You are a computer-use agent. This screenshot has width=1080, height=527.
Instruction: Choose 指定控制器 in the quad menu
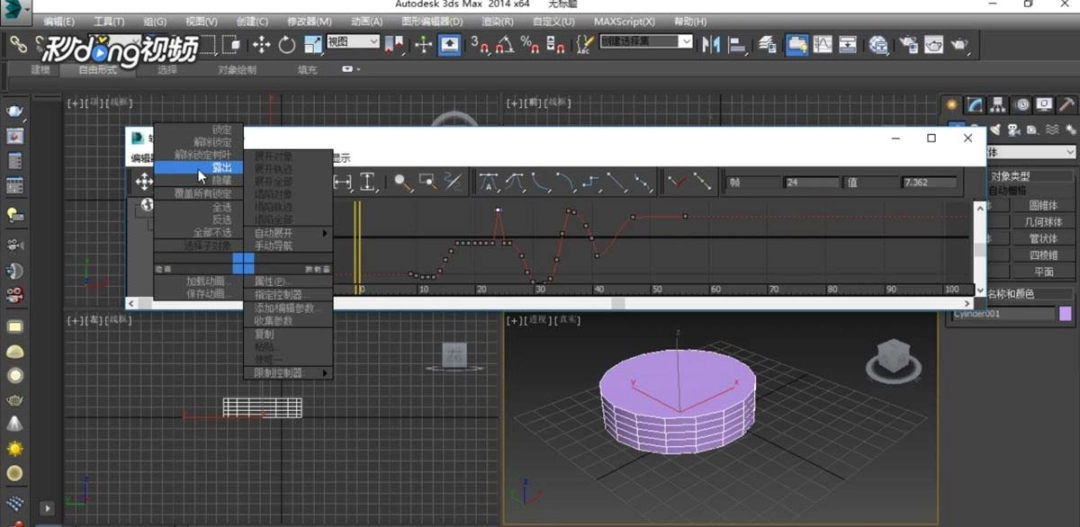[289, 295]
